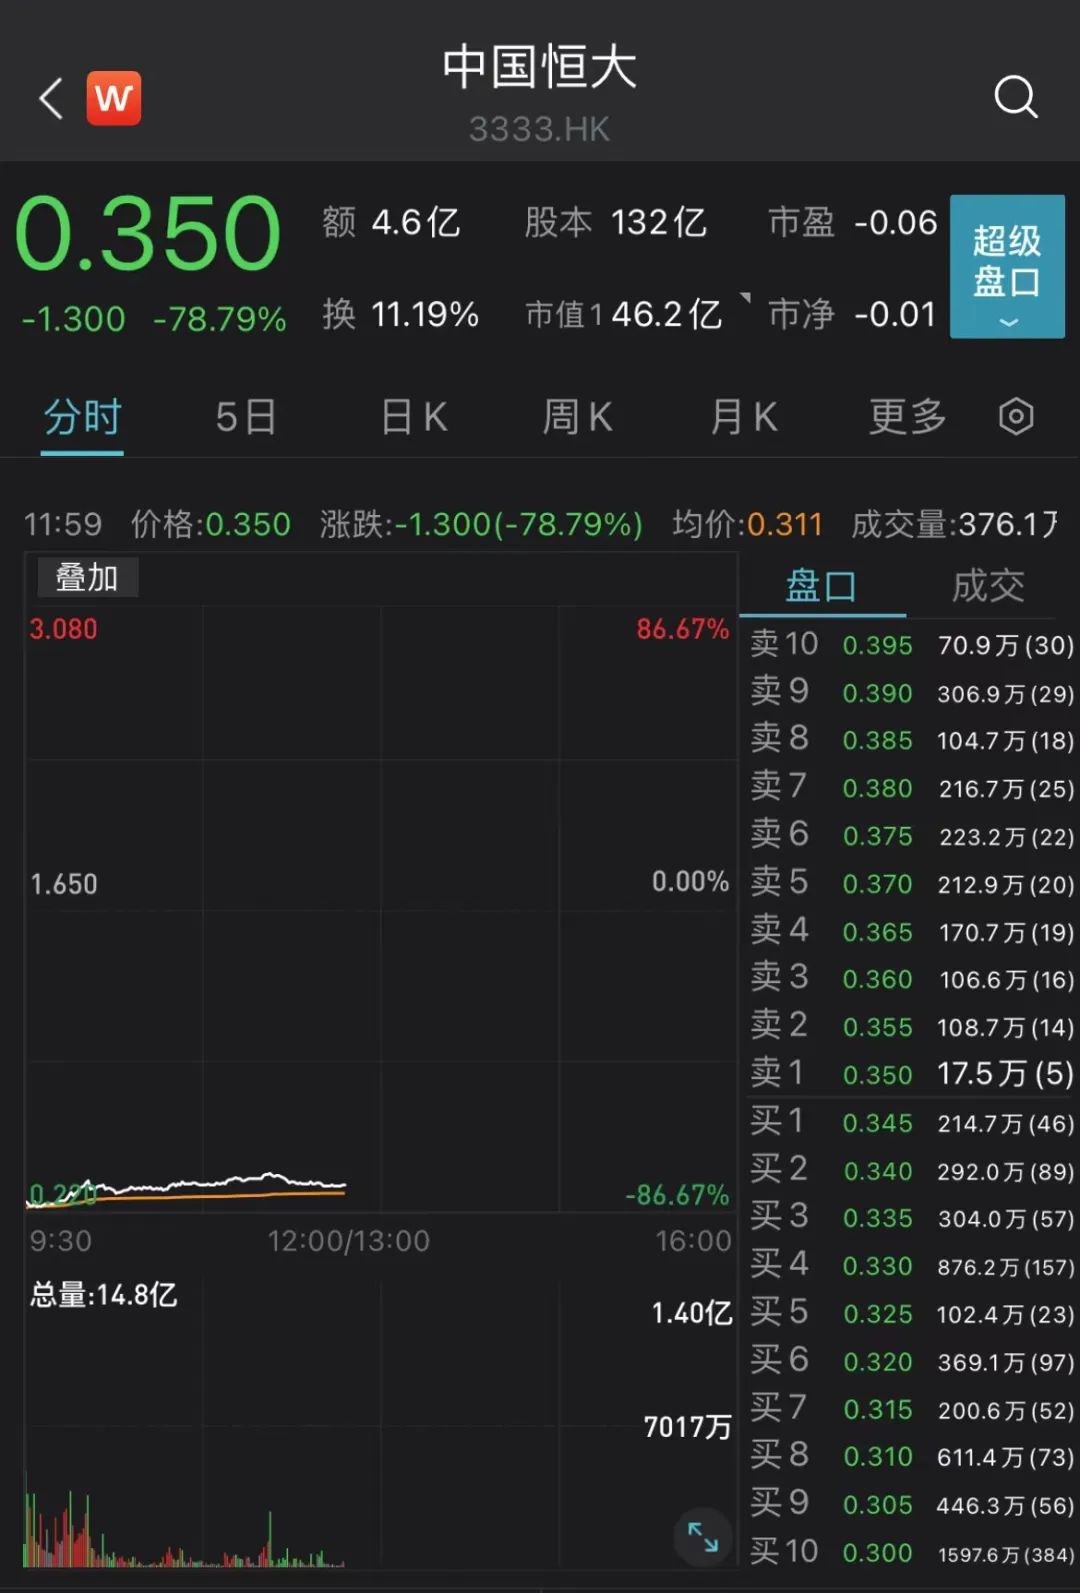Select the 买3 0.335 order row
The image size is (1080, 1593).
click(x=912, y=1218)
